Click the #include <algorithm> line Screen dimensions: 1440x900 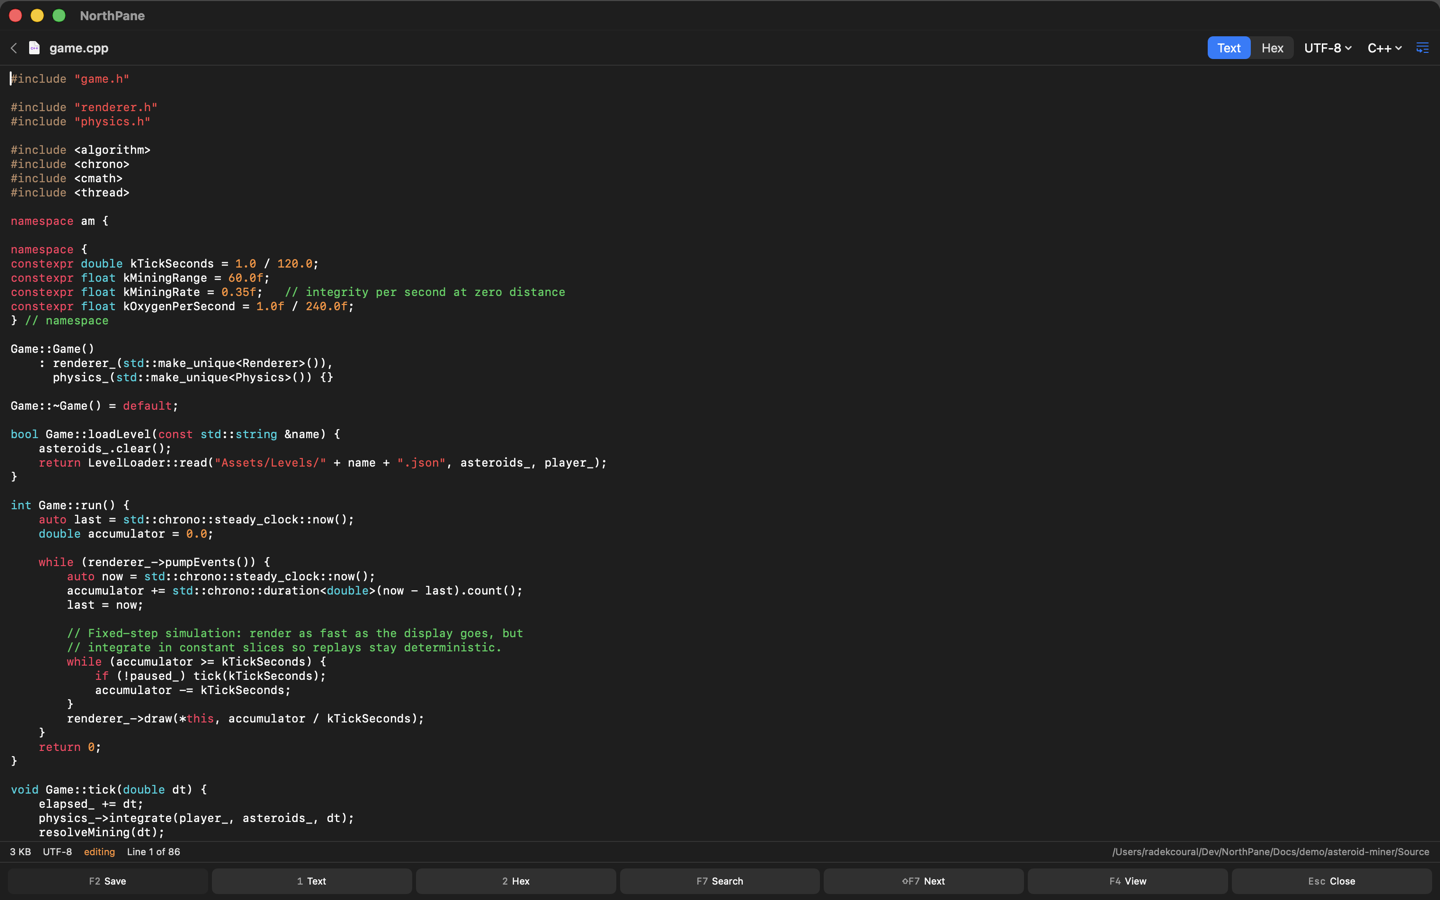click(x=80, y=150)
